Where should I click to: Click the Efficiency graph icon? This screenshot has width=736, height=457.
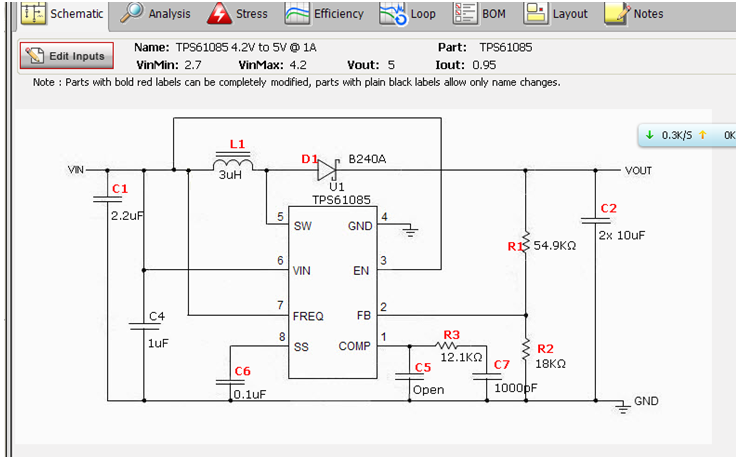pos(297,14)
